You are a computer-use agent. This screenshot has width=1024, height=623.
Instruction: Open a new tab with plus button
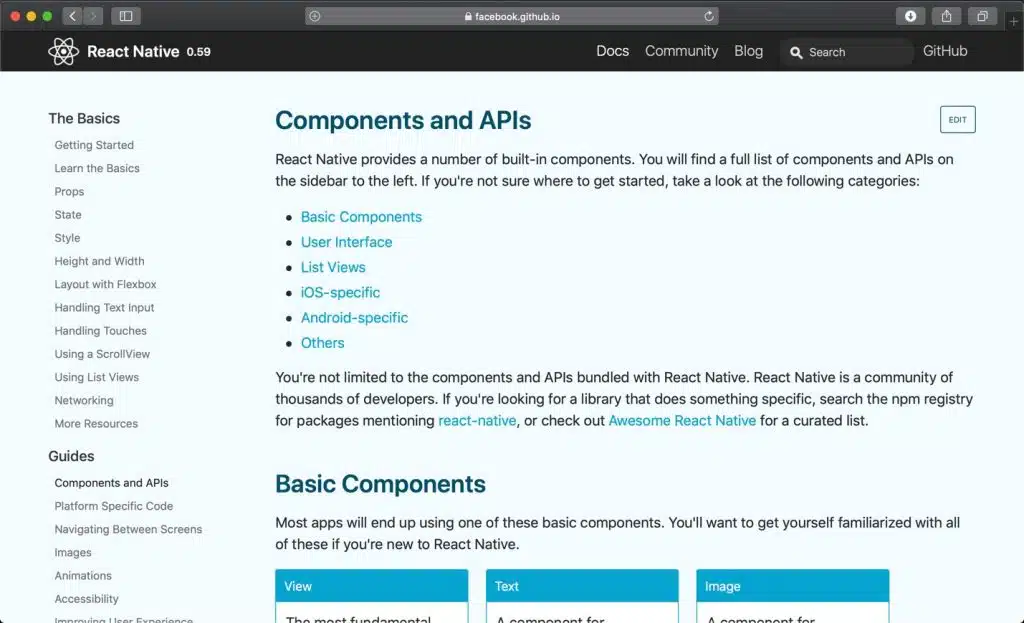1013,21
